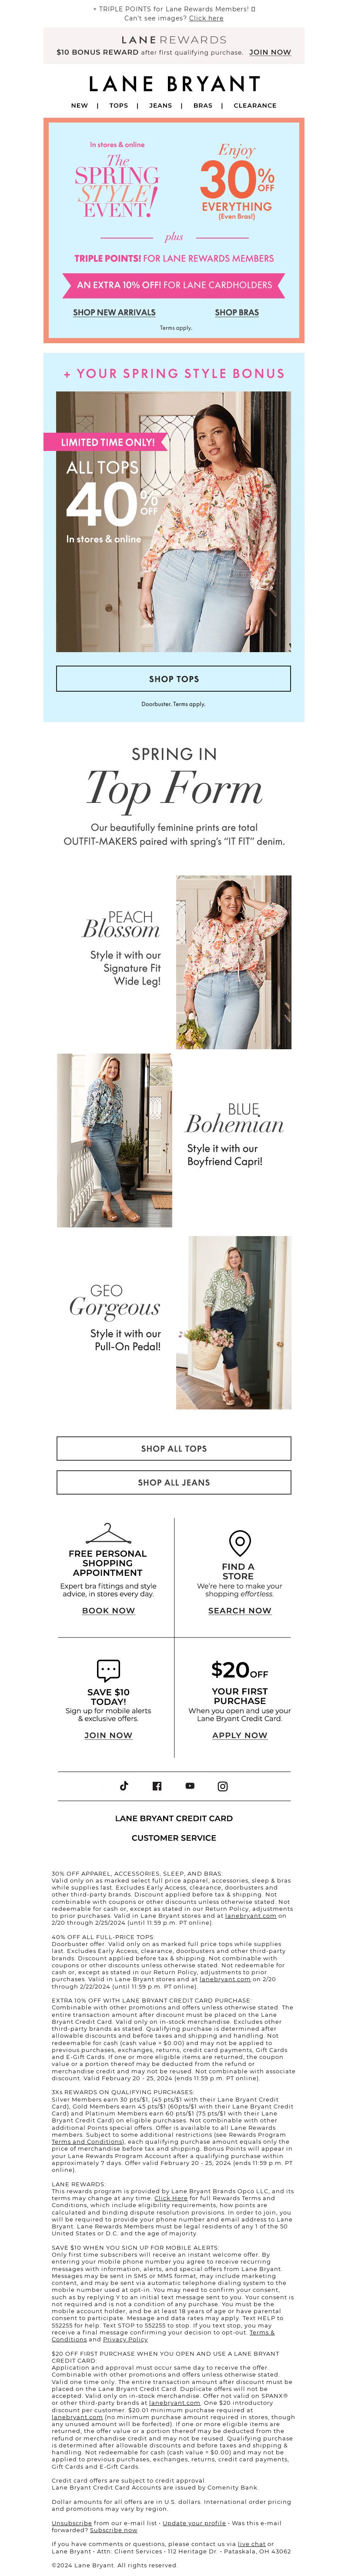The height and width of the screenshot is (2576, 348).
Task: Click the mobile alerts chat bubble icon
Action: [x=108, y=1669]
